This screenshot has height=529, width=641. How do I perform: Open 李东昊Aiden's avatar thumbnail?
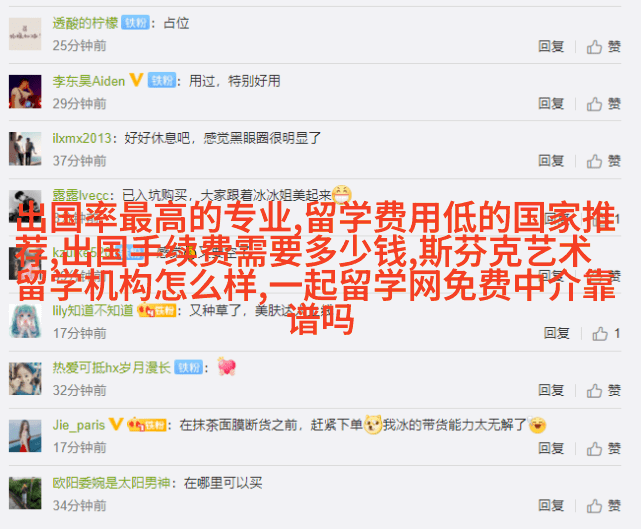tap(25, 92)
